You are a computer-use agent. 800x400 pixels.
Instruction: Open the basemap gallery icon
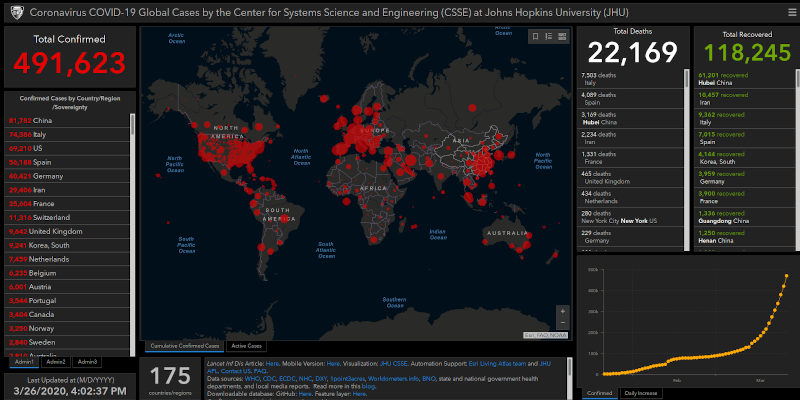(562, 36)
